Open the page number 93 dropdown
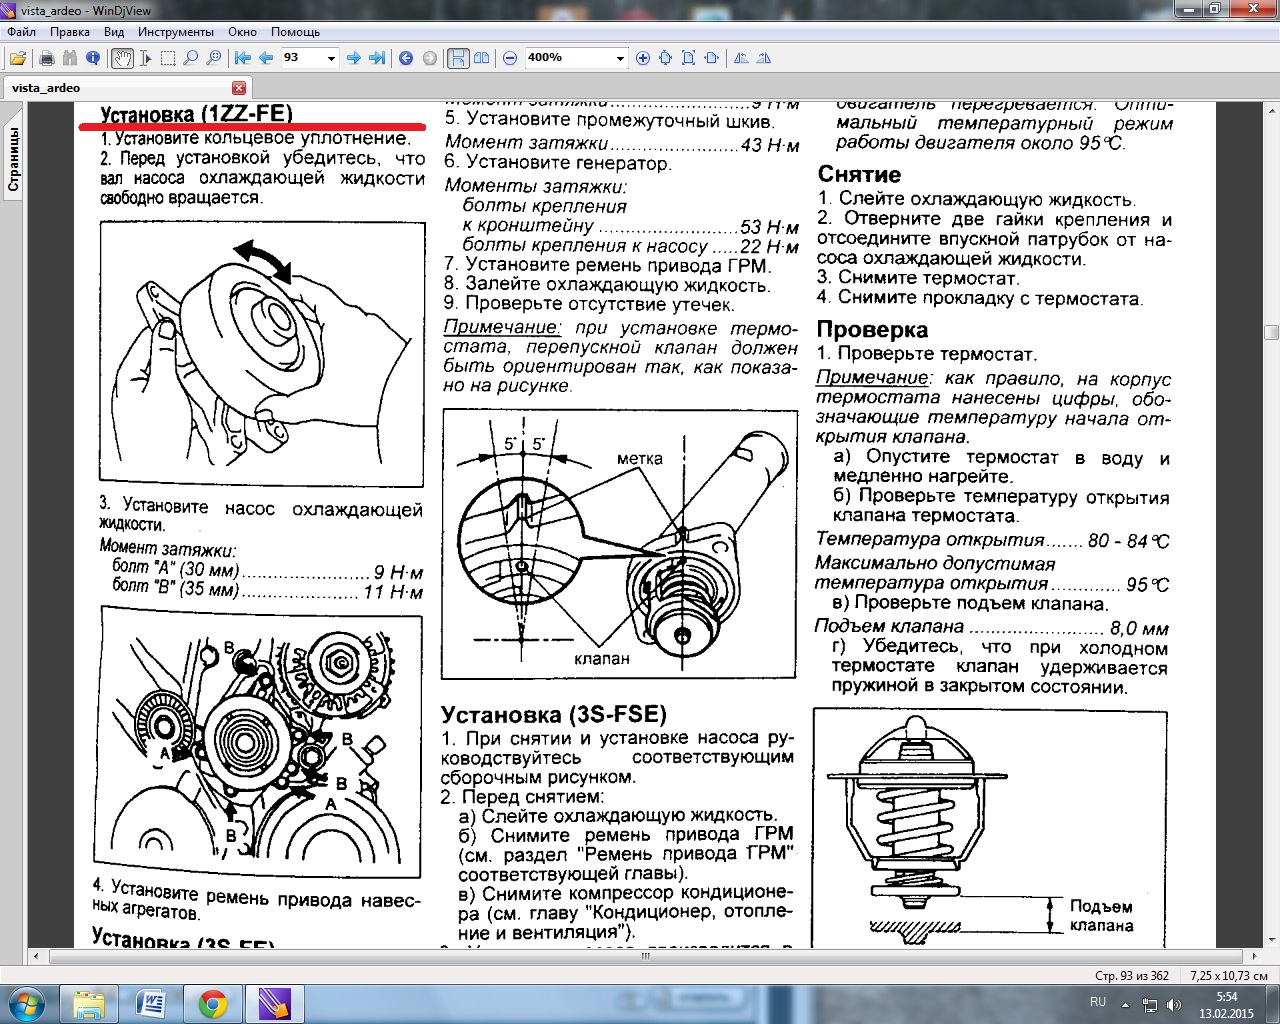 pyautogui.click(x=331, y=58)
